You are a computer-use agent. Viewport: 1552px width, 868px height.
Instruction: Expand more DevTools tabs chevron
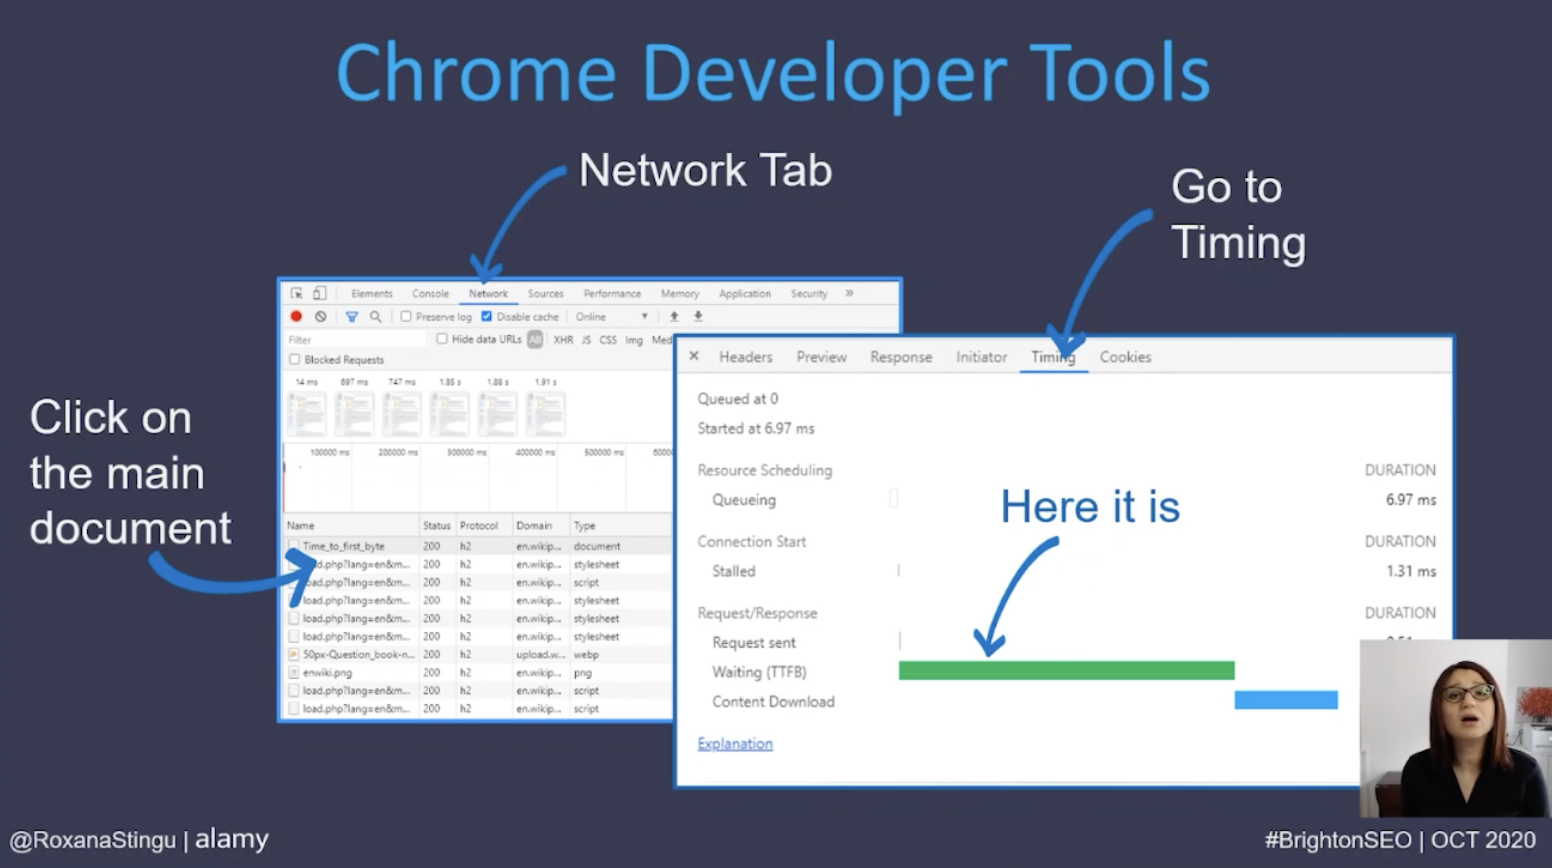pyautogui.click(x=849, y=293)
